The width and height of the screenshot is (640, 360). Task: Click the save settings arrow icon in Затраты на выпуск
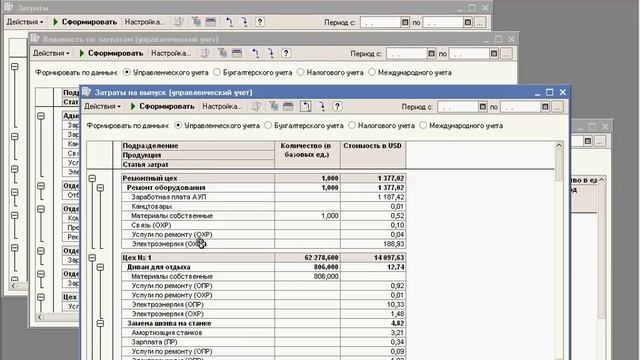point(322,107)
